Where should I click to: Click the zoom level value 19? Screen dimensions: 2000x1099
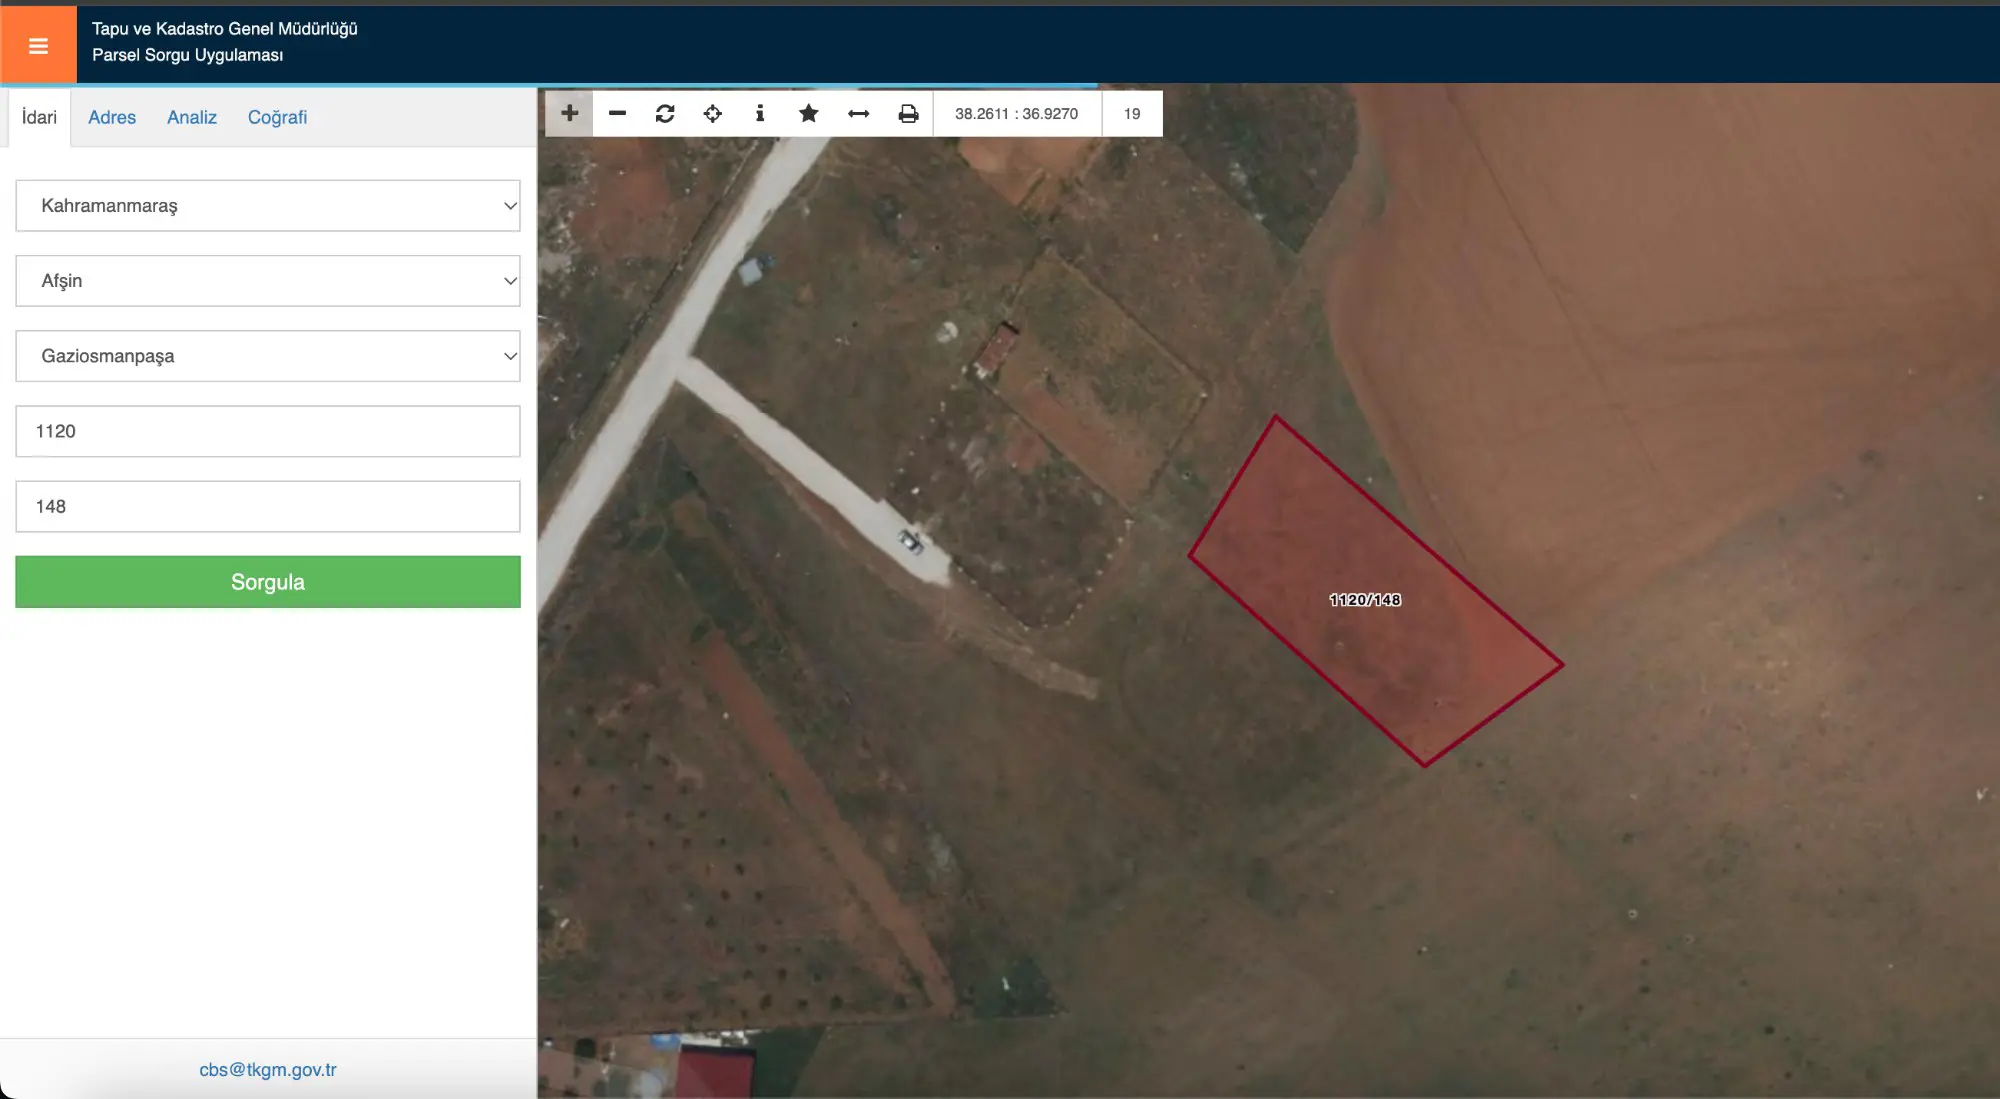click(1132, 113)
